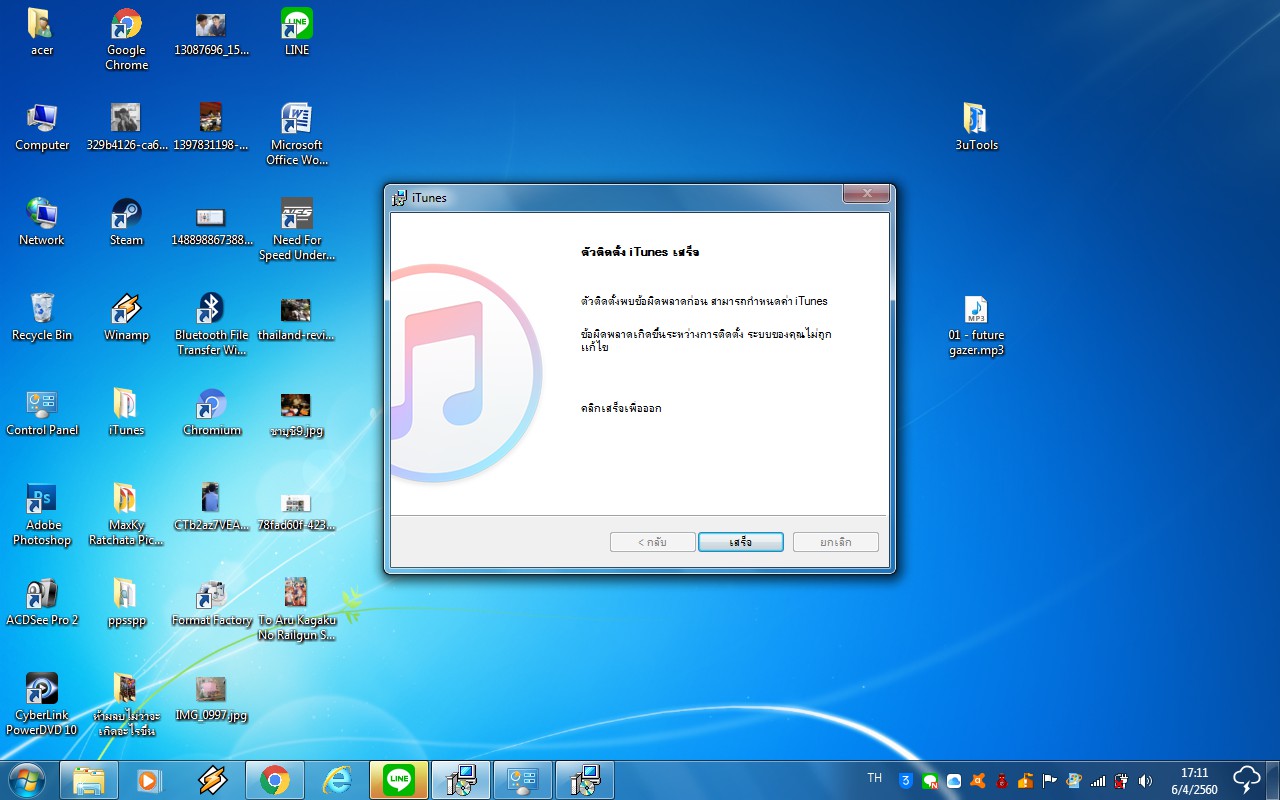
Task: Select the 329b4126-ca6 image file
Action: click(x=126, y=127)
